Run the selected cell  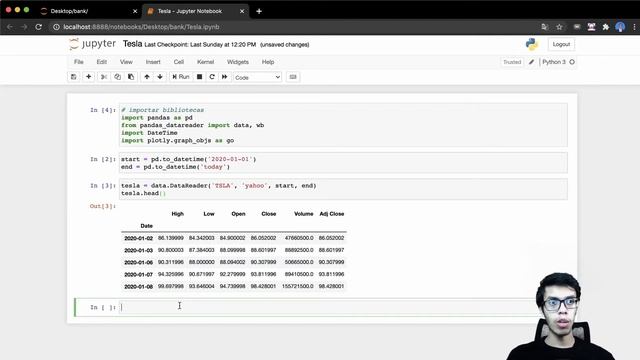click(181, 77)
